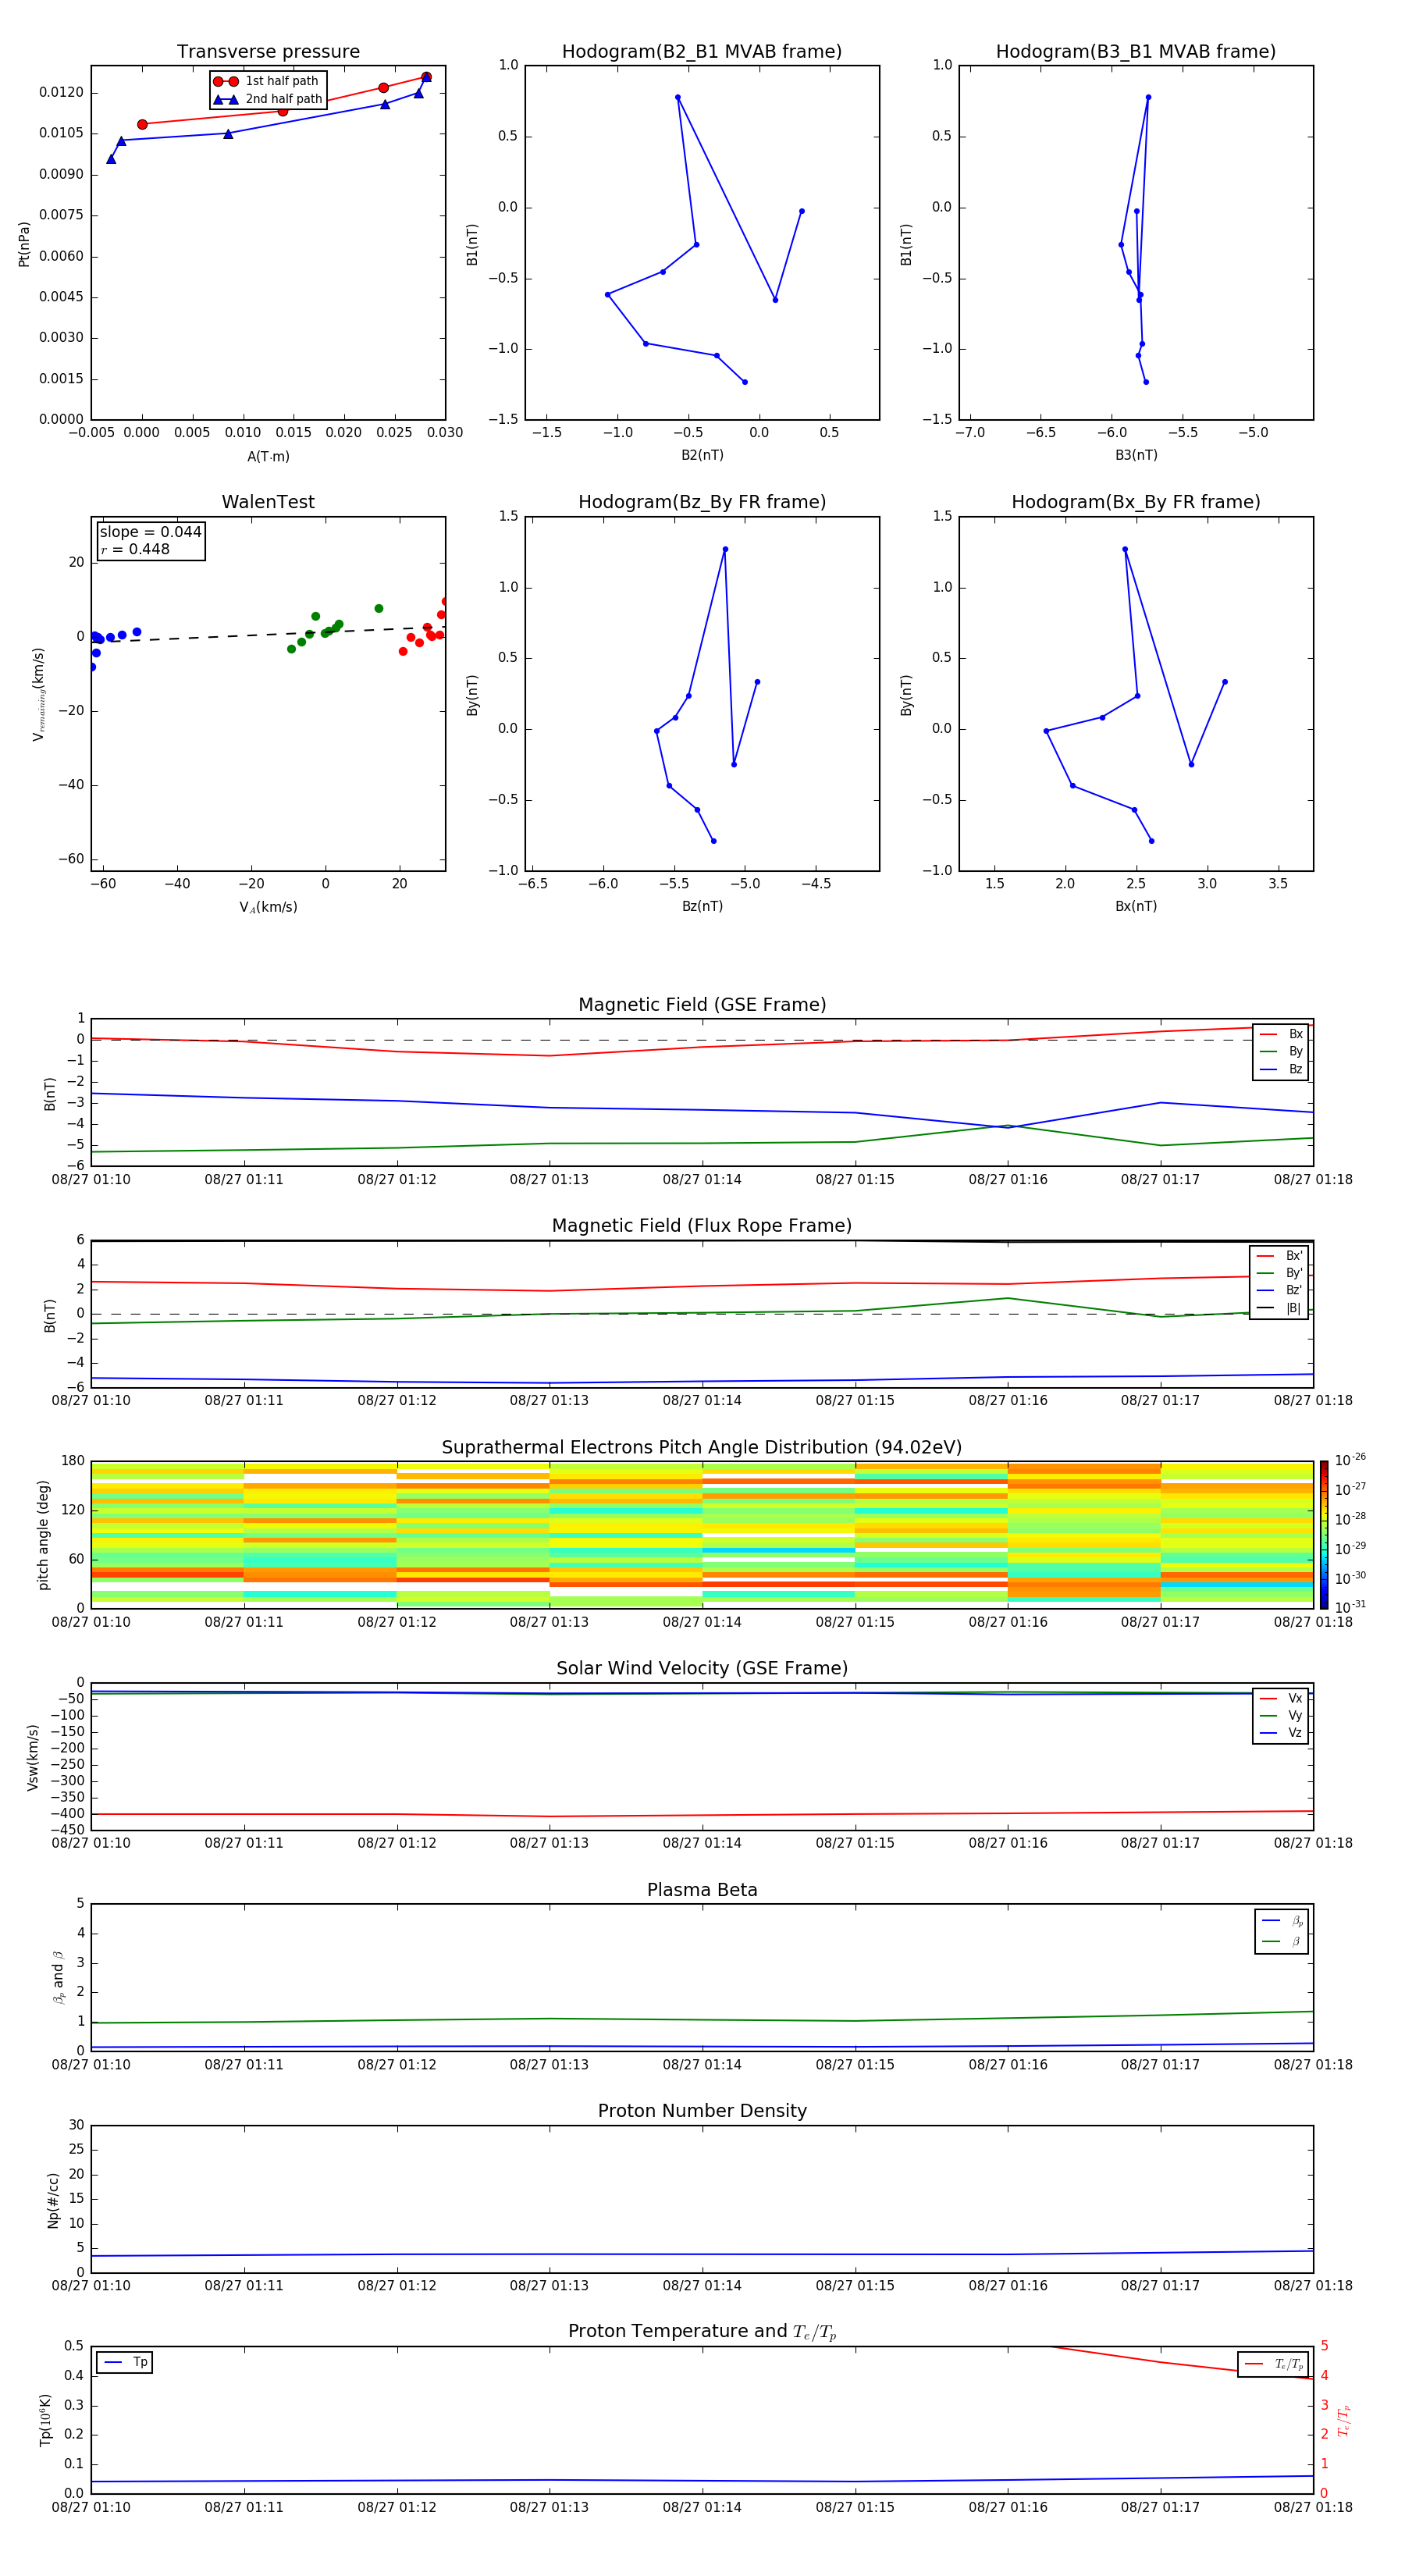1405x2576 pixels.
Task: Click the 'Bx' legend entry in GSE field plot
Action: (x=1281, y=1034)
